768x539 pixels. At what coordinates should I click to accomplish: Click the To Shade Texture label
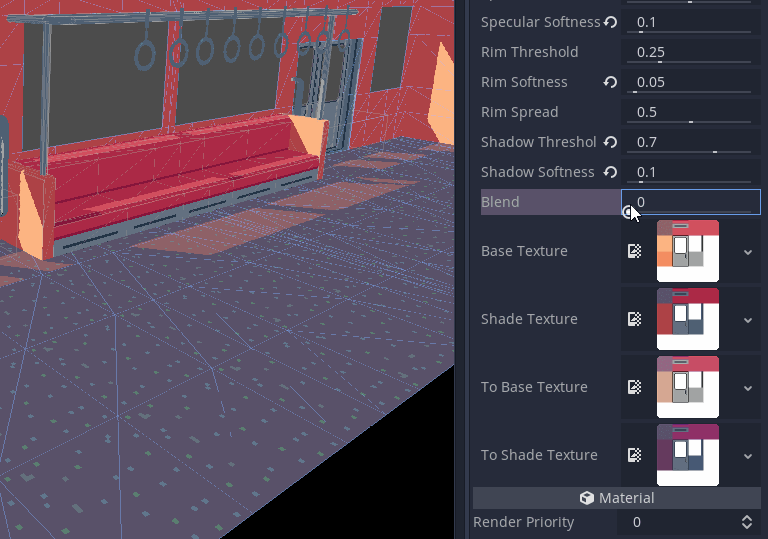[x=539, y=455]
